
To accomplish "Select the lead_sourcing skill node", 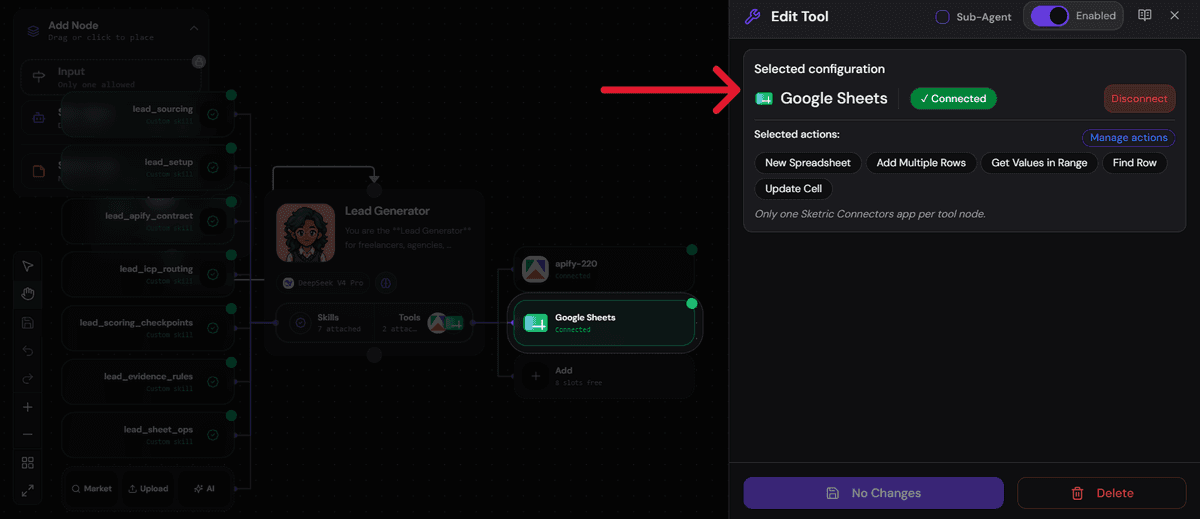I will click(147, 113).
